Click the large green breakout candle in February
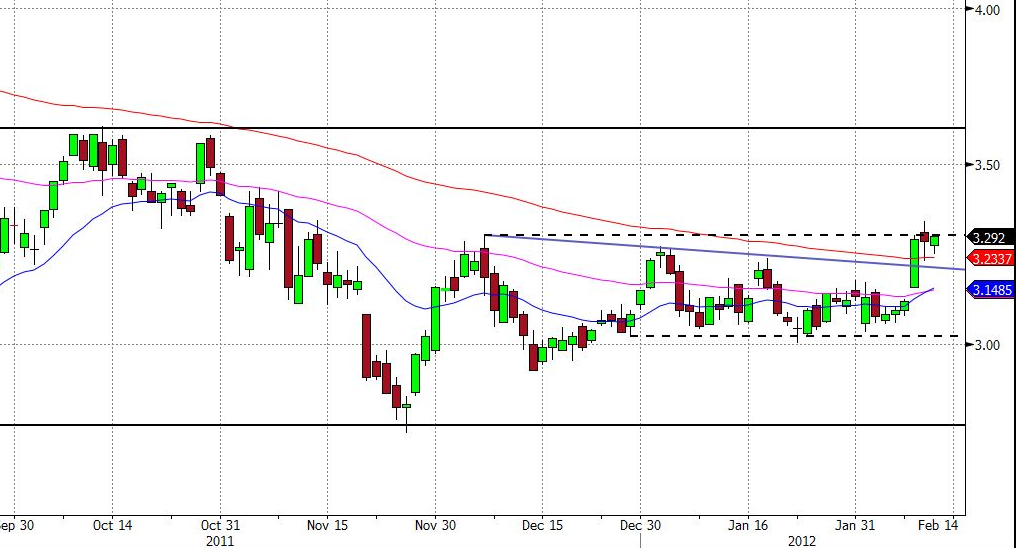The width and height of the screenshot is (1016, 548). (x=914, y=263)
